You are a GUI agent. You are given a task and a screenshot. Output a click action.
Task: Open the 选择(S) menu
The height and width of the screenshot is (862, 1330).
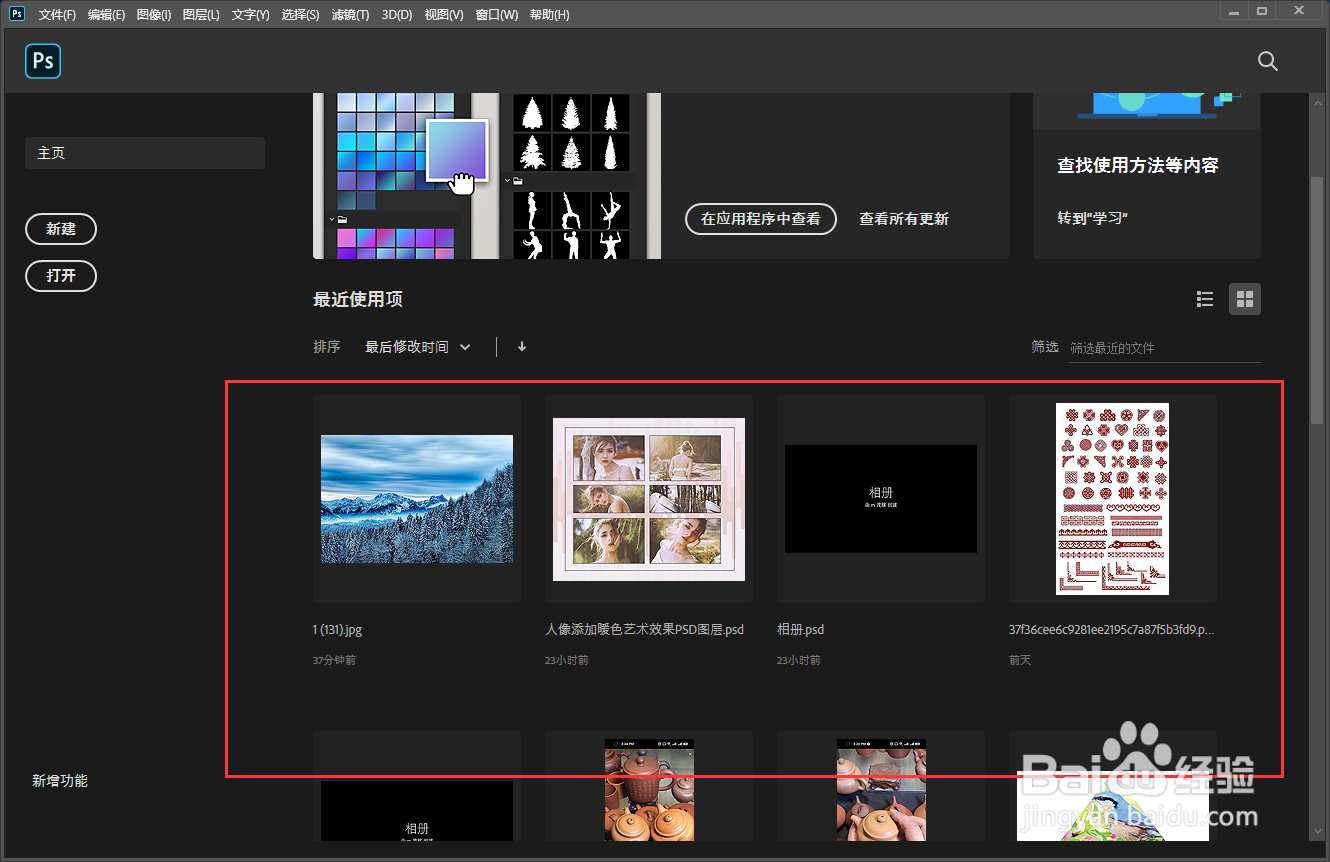click(300, 15)
